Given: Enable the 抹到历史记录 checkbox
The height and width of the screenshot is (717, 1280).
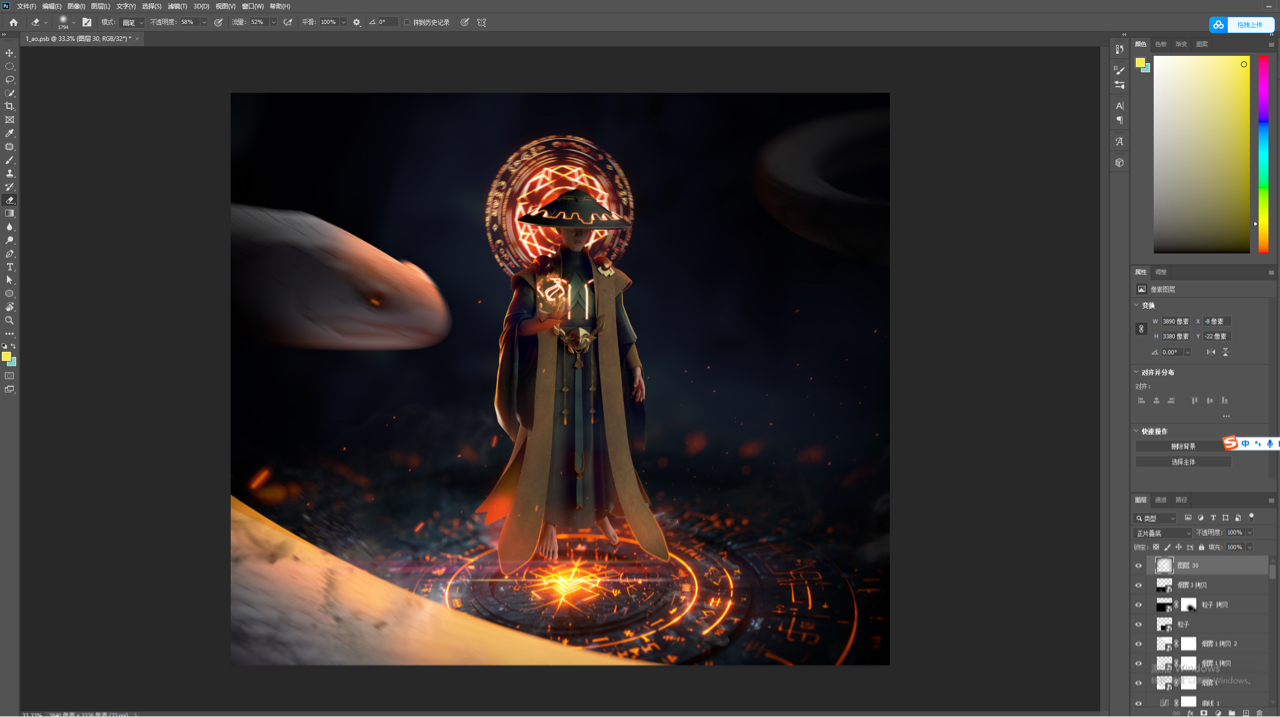Looking at the screenshot, I should [x=406, y=22].
